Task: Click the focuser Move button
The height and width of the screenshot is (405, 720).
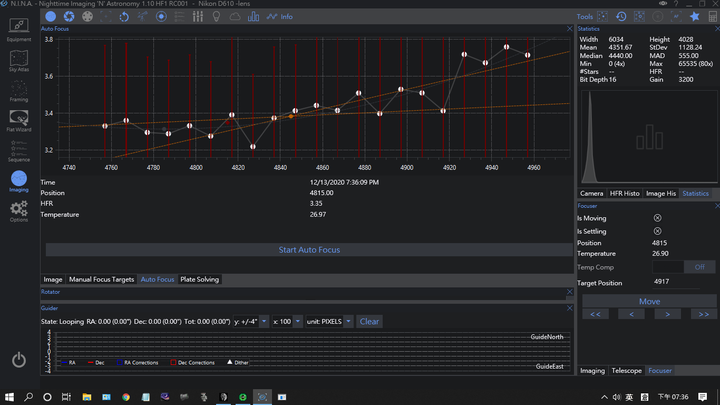Action: tap(648, 300)
